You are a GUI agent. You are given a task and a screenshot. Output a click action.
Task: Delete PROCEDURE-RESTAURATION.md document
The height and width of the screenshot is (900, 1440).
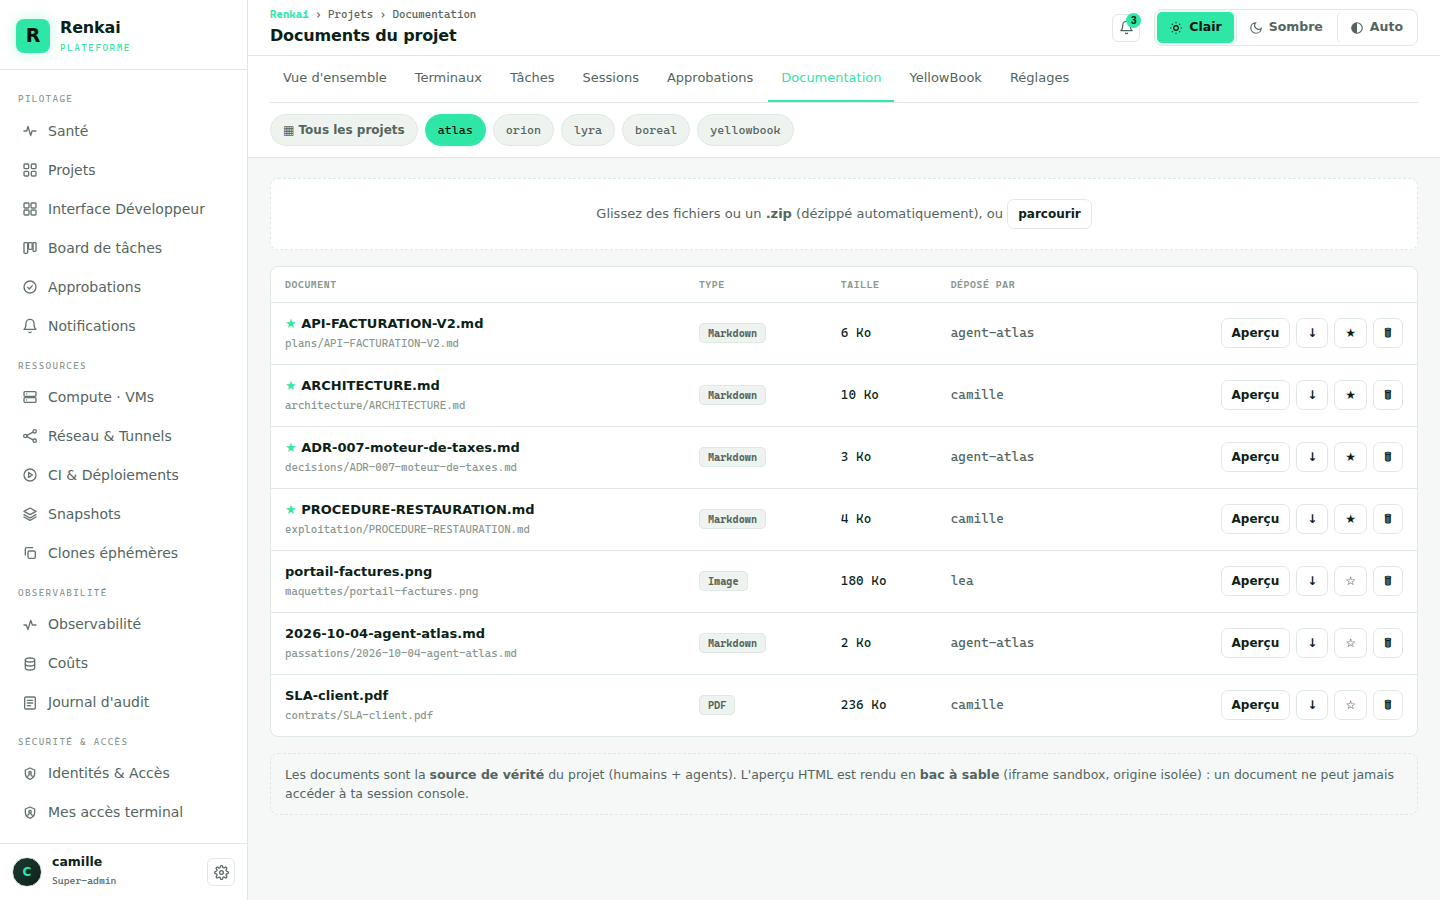(1388, 519)
